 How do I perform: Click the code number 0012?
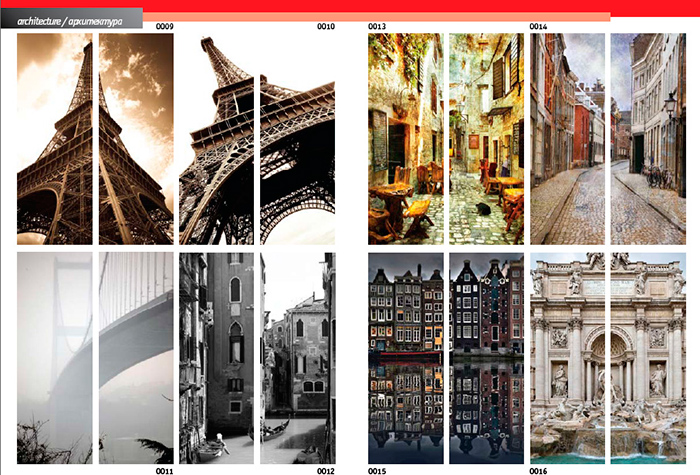point(326,471)
